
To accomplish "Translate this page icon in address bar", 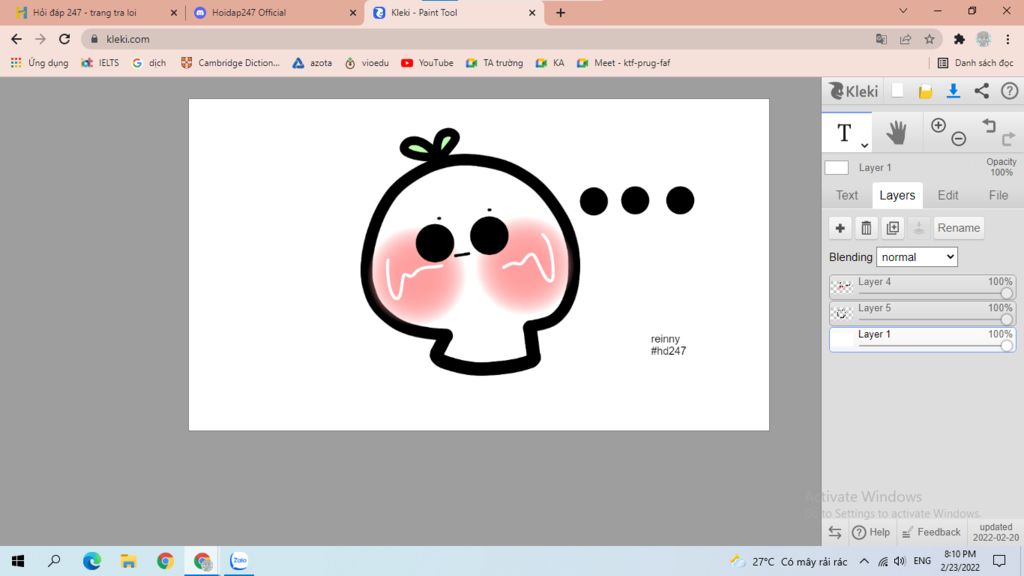I will (x=881, y=39).
